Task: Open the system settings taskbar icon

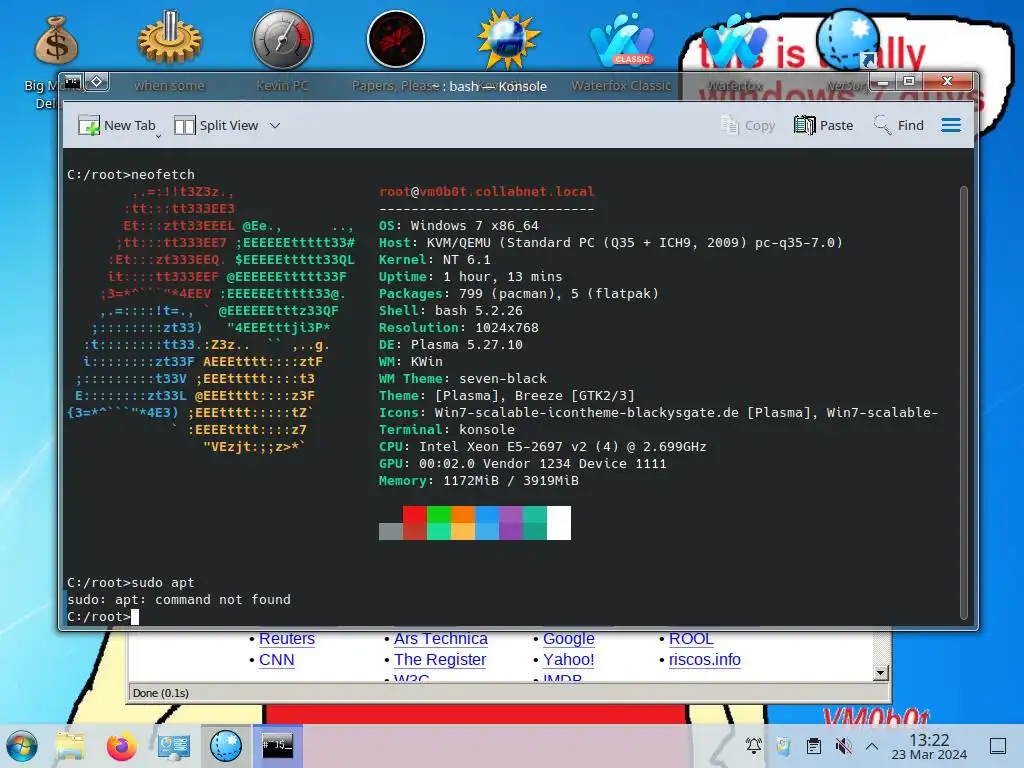Action: click(174, 746)
